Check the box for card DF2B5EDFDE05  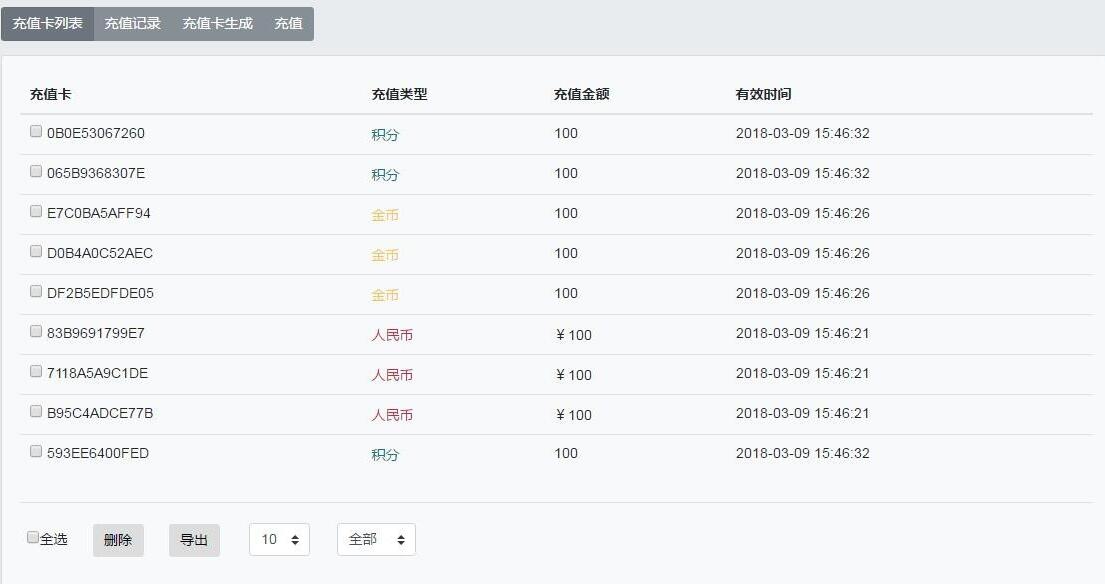coord(35,291)
